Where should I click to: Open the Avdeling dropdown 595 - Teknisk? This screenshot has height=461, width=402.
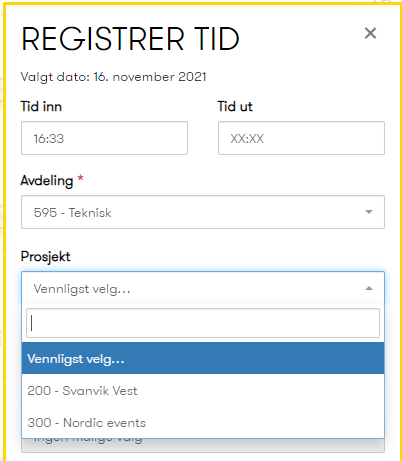click(203, 212)
